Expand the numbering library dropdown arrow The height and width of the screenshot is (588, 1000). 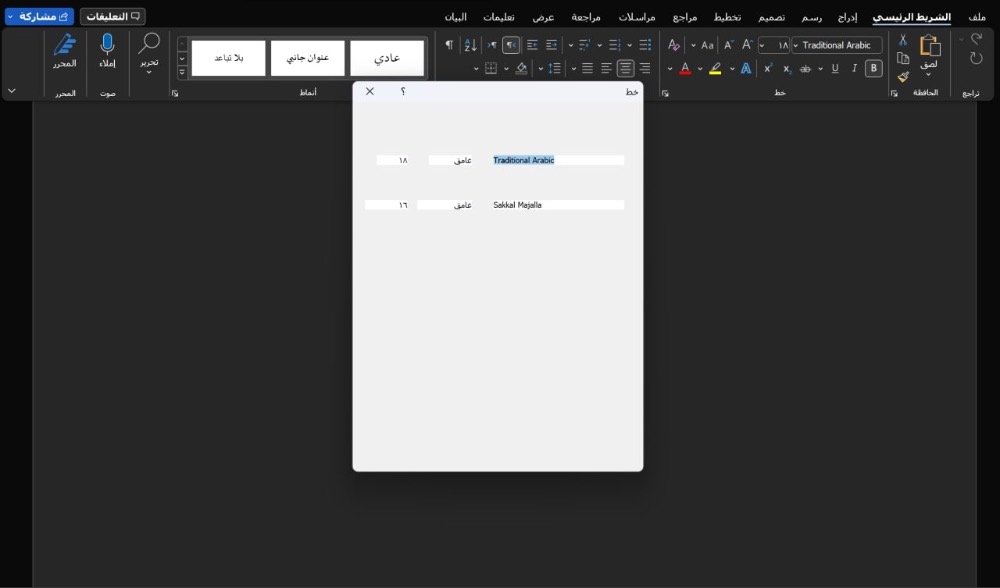click(599, 45)
